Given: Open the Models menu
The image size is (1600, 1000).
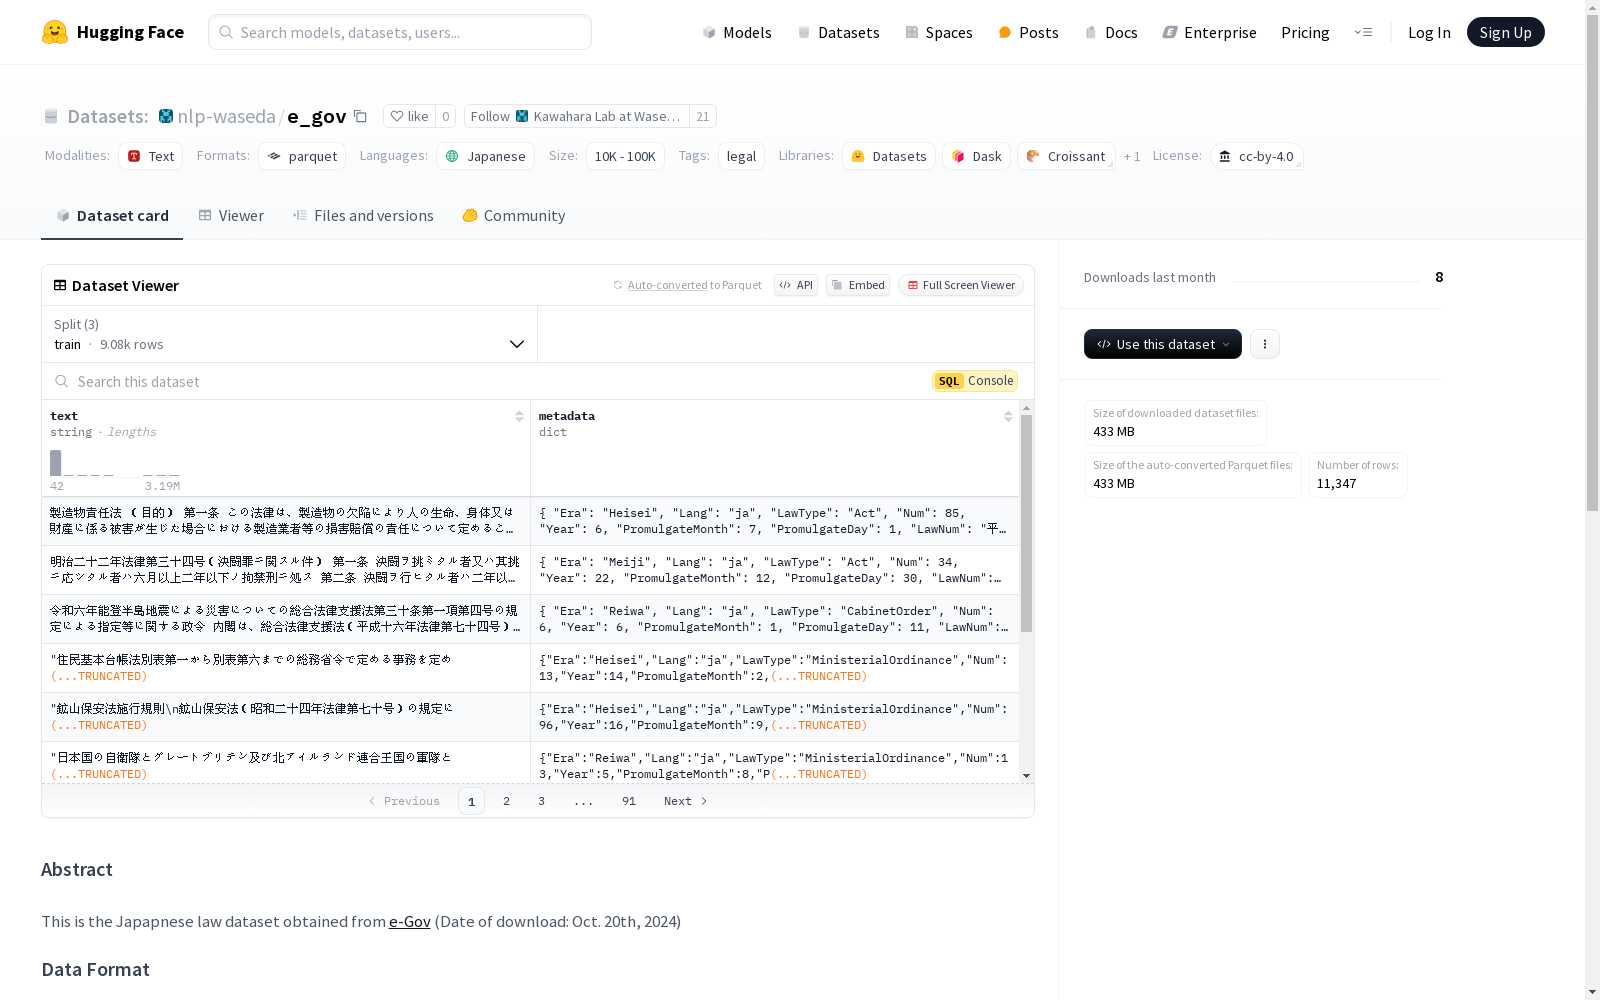Looking at the screenshot, I should [737, 32].
